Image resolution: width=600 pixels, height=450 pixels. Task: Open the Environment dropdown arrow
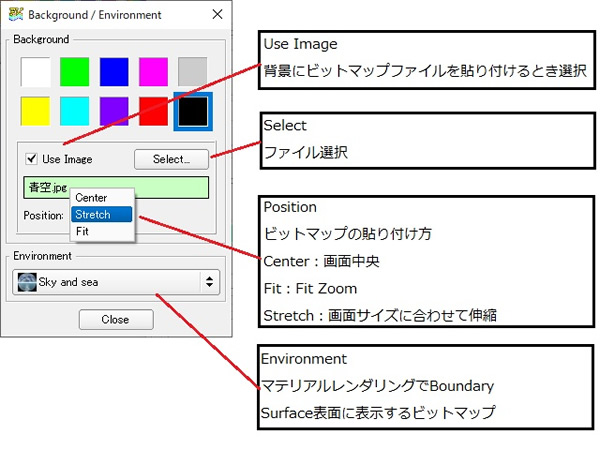pyautogui.click(x=210, y=282)
